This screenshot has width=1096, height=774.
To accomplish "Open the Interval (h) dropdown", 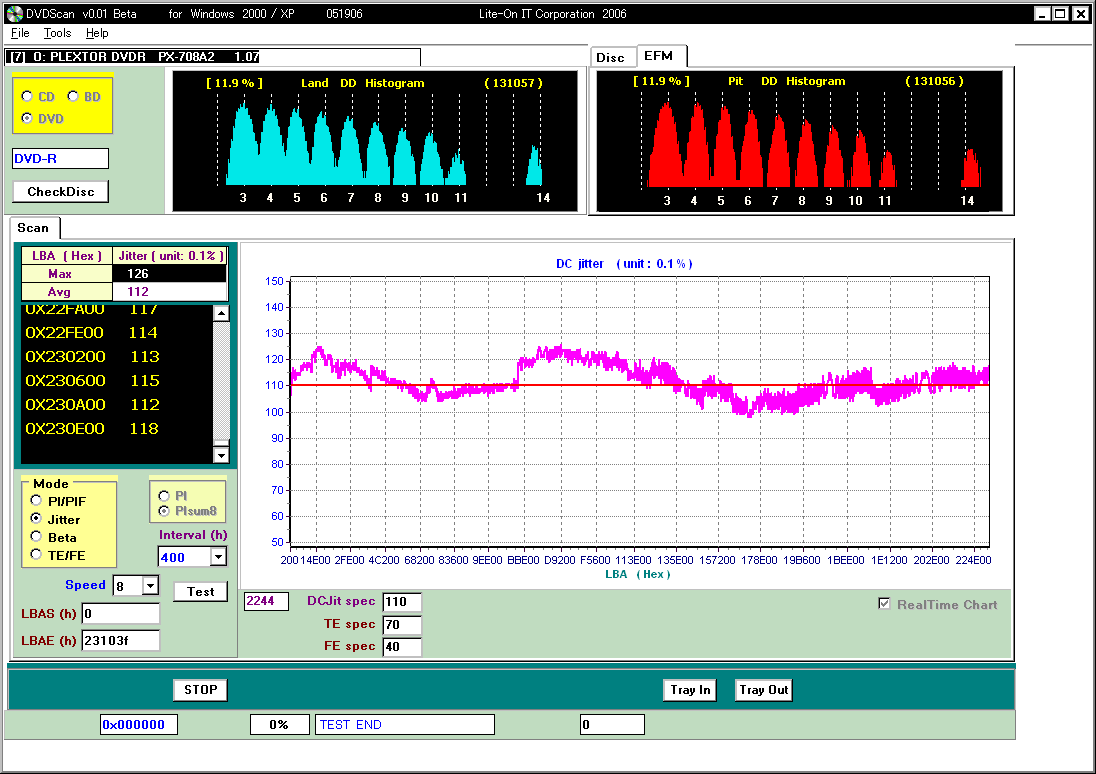I will click(x=218, y=557).
